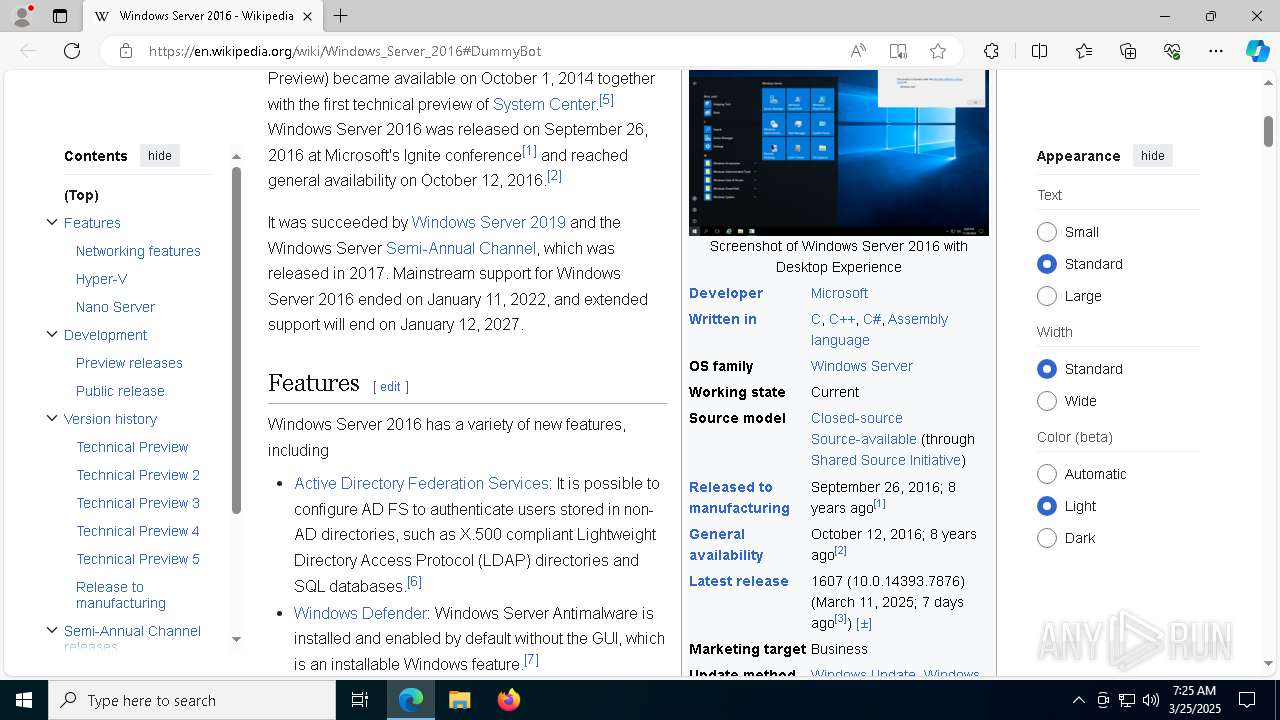Select Small text size
The height and width of the screenshot is (720, 1280).
[x=1047, y=232]
